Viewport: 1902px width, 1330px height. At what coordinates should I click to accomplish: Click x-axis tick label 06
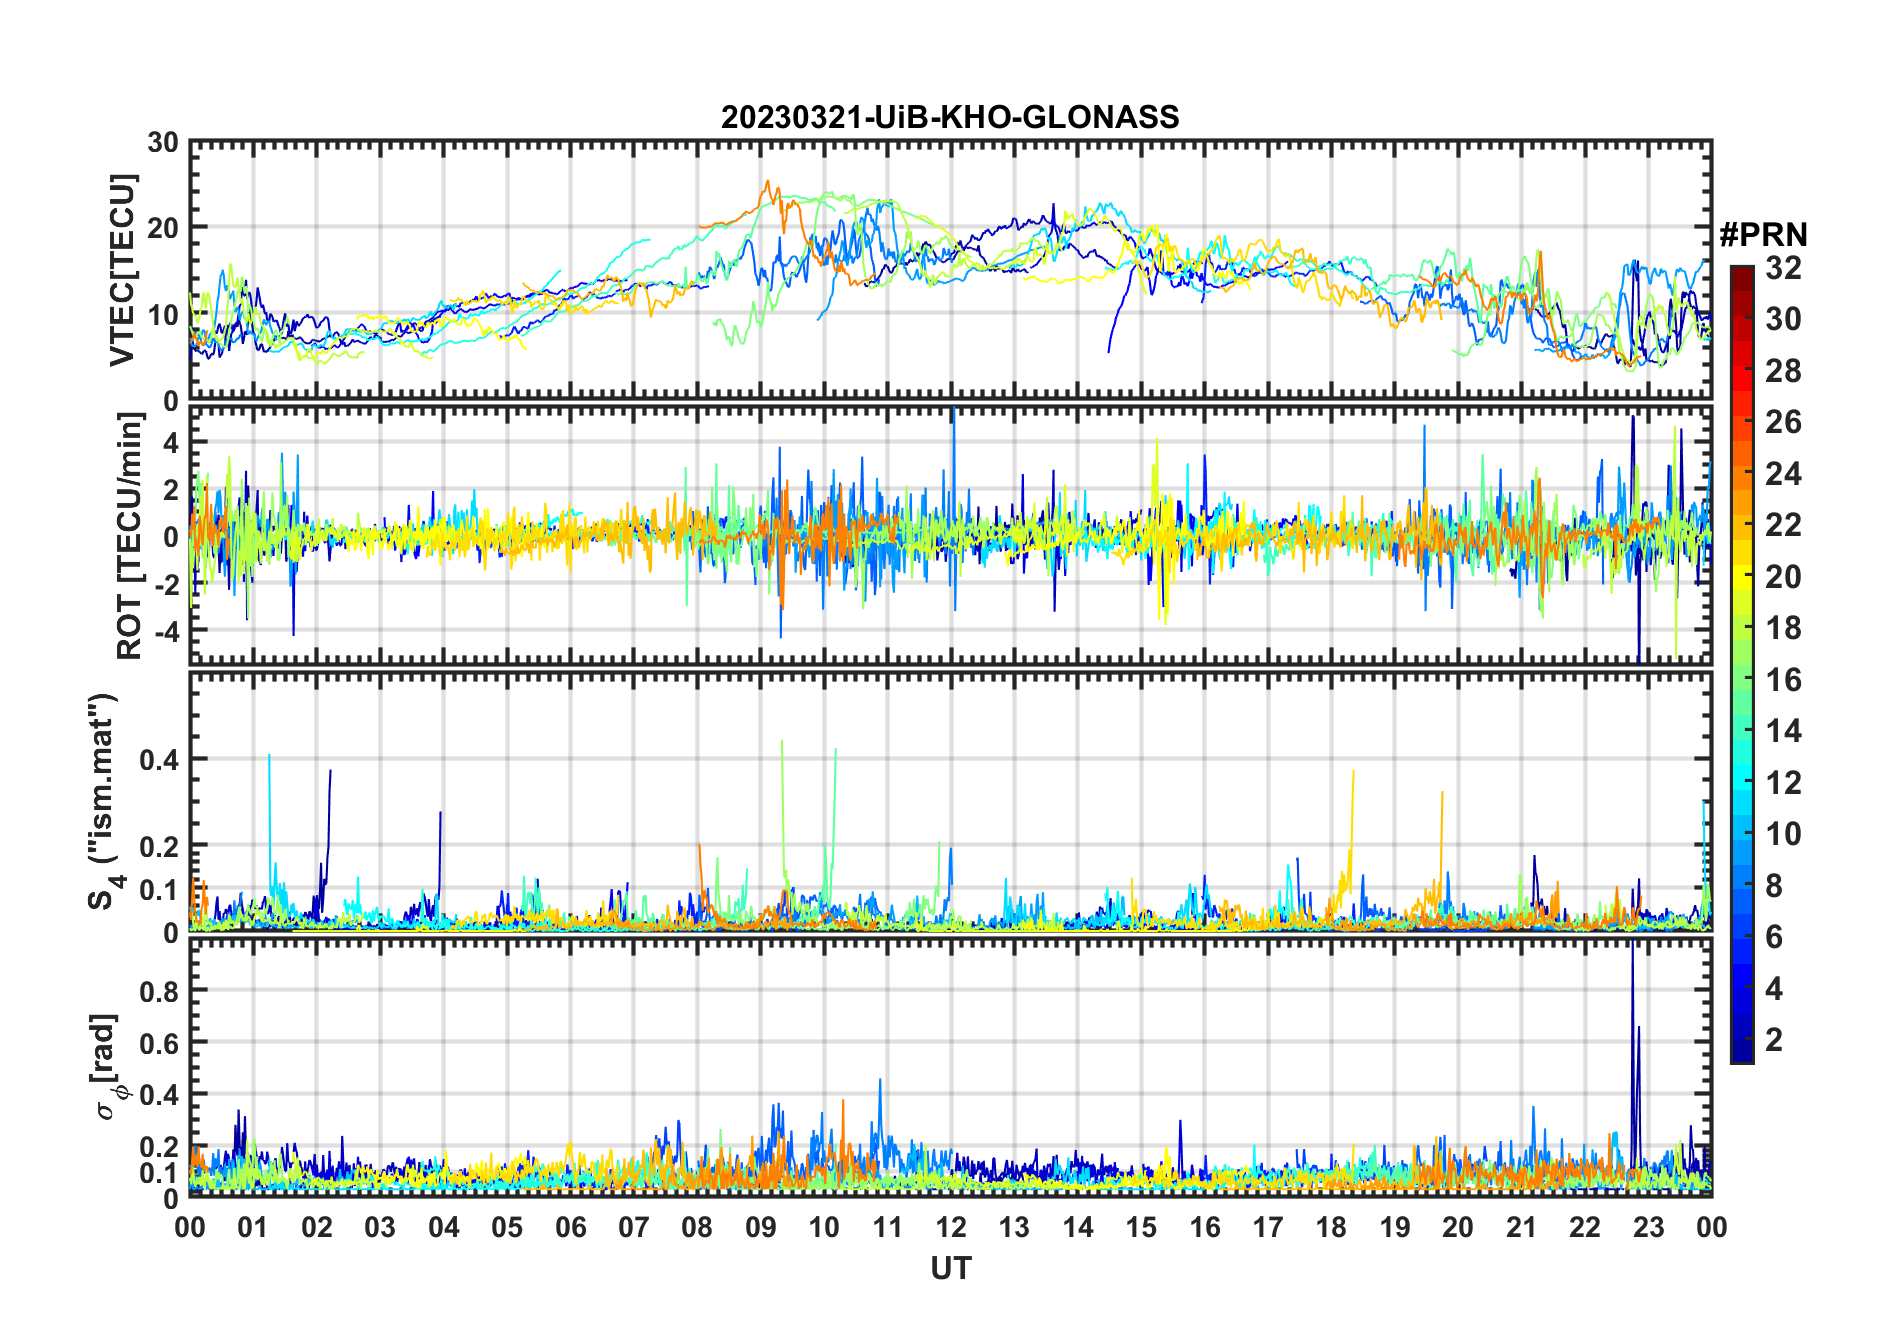570,1227
